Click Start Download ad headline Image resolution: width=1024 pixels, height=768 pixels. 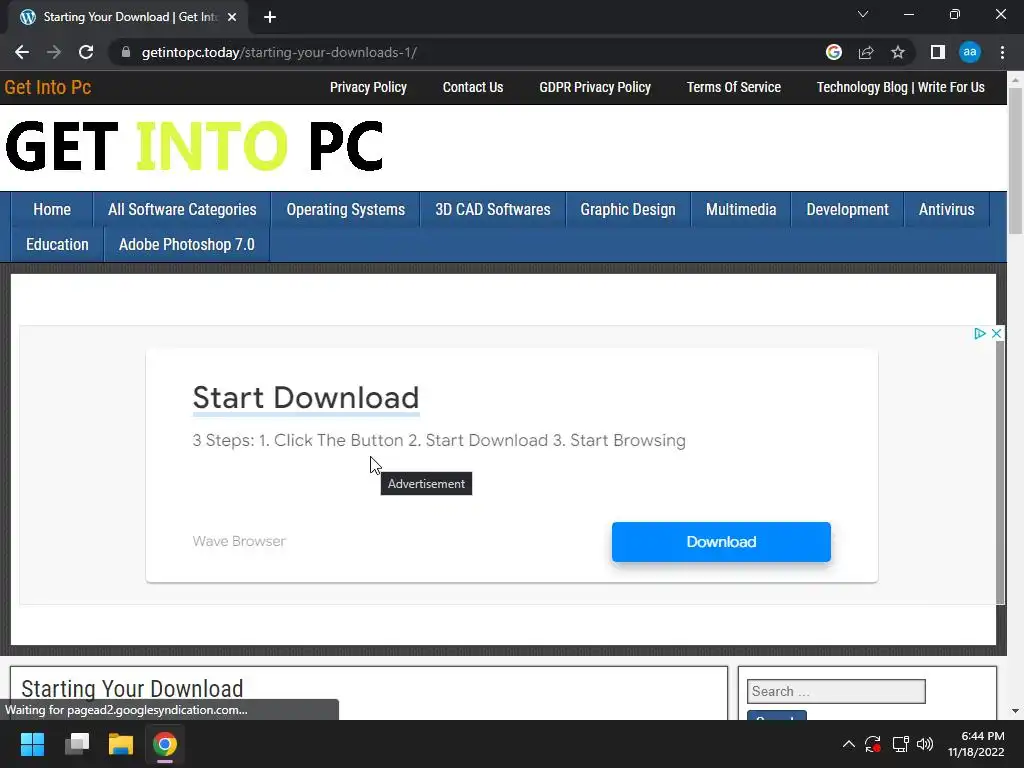[306, 398]
